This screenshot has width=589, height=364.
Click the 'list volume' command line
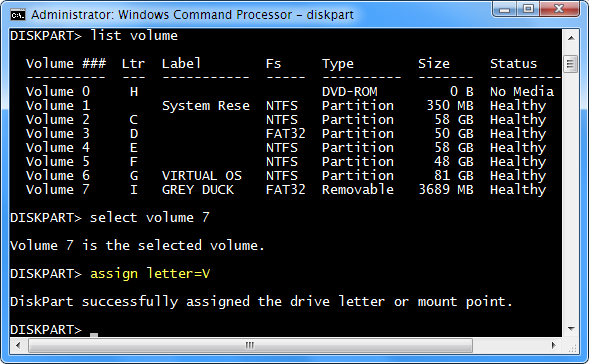[x=94, y=36]
